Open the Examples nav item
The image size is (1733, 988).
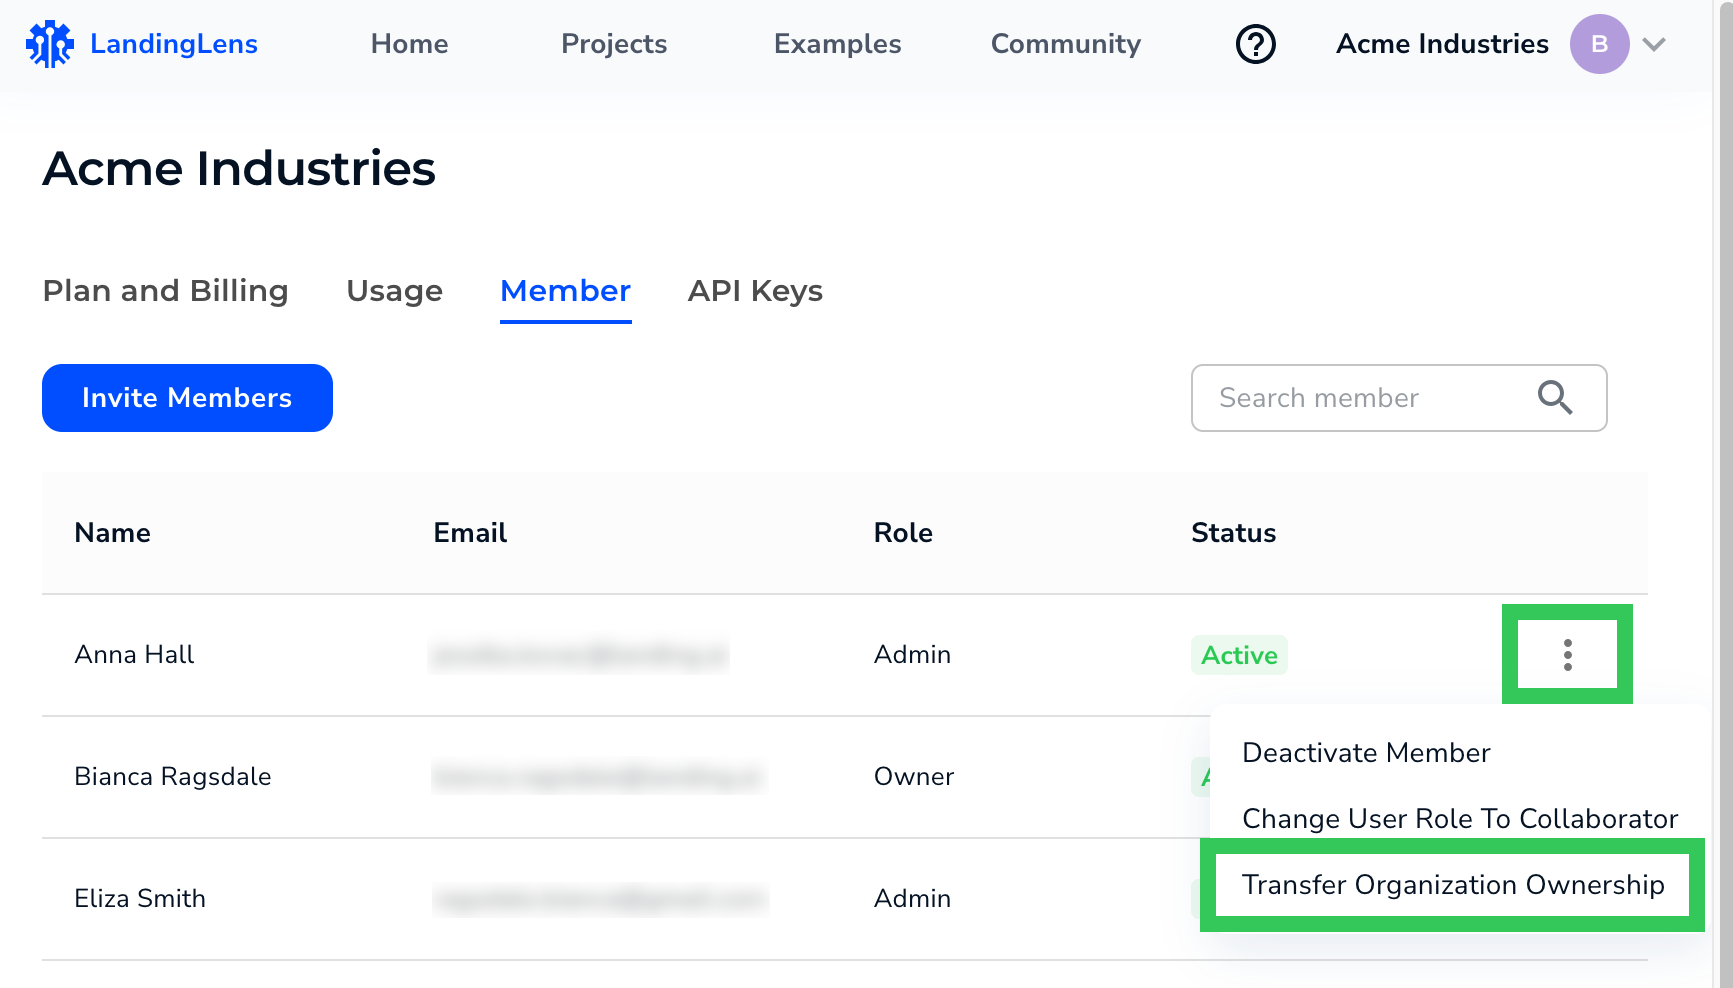[x=837, y=44]
